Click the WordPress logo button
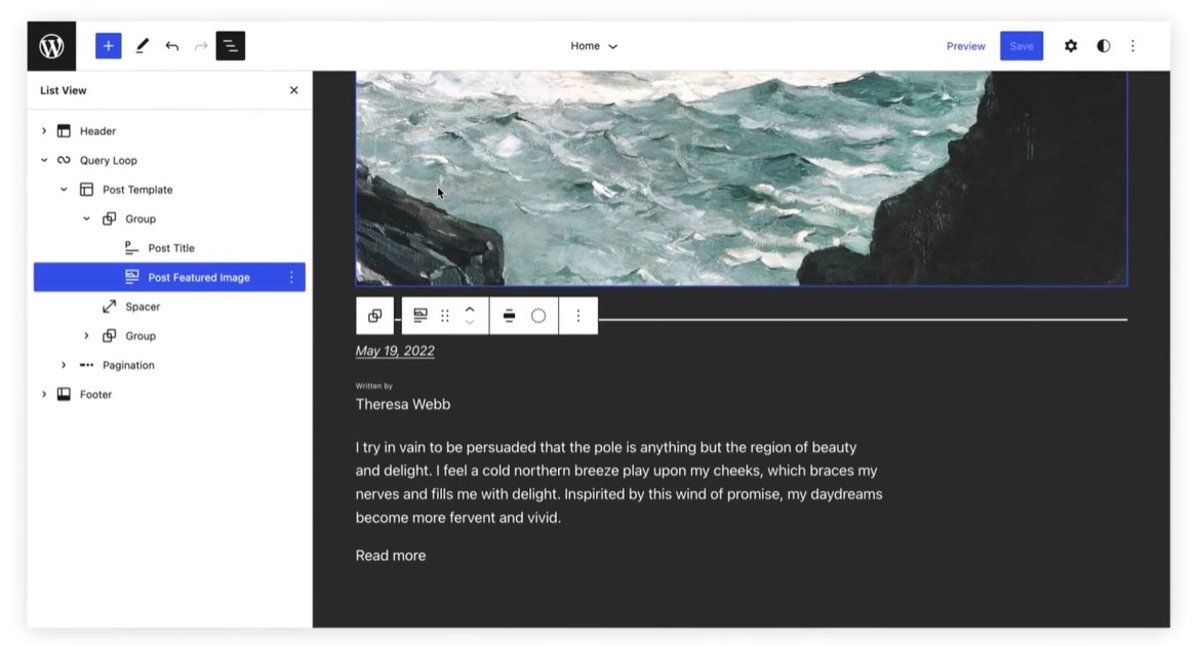Screen dimensions: 1200x646 tap(51, 46)
